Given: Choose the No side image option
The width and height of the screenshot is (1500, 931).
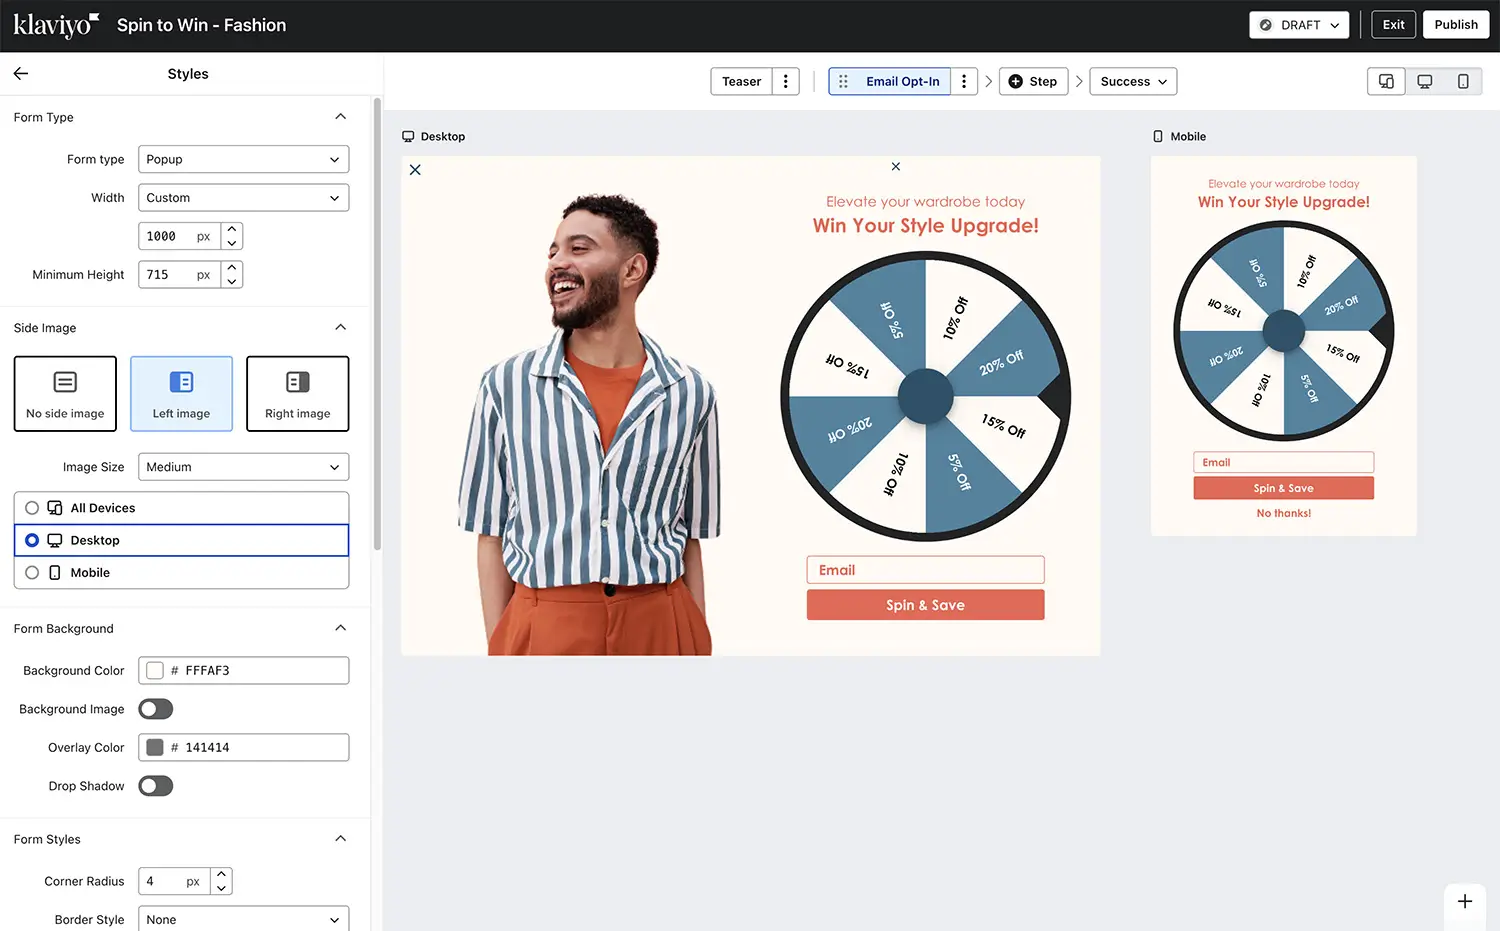Looking at the screenshot, I should [65, 393].
